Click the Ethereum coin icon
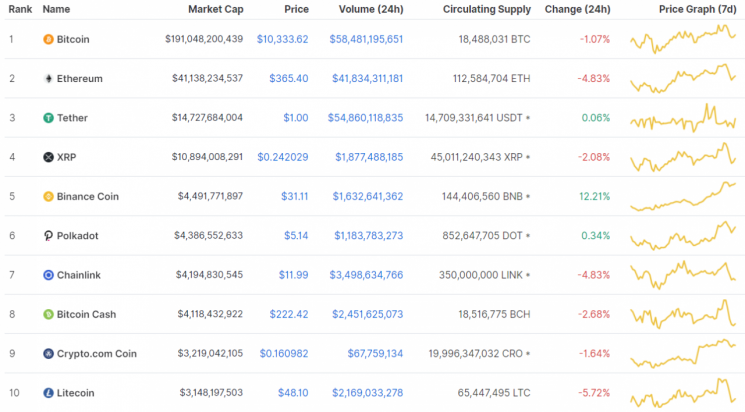745x412 pixels. (x=48, y=79)
